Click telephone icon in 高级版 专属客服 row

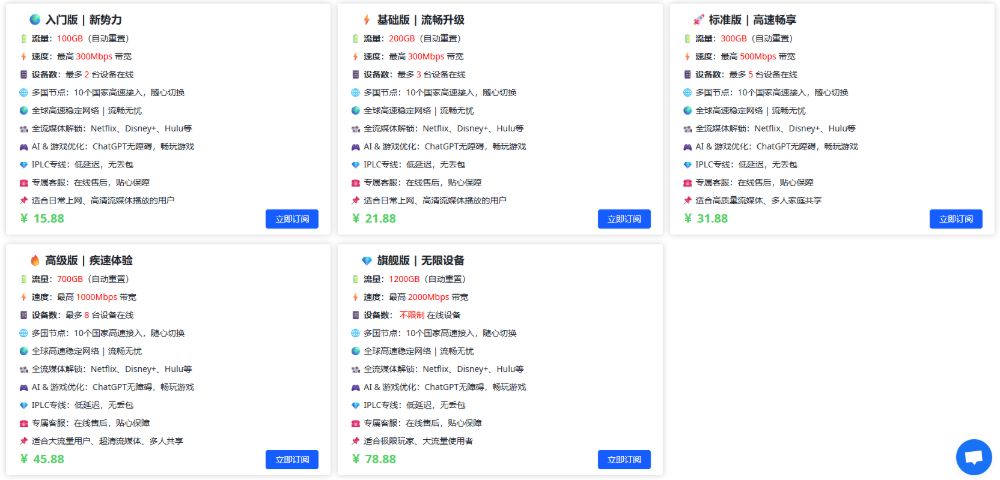click(24, 423)
